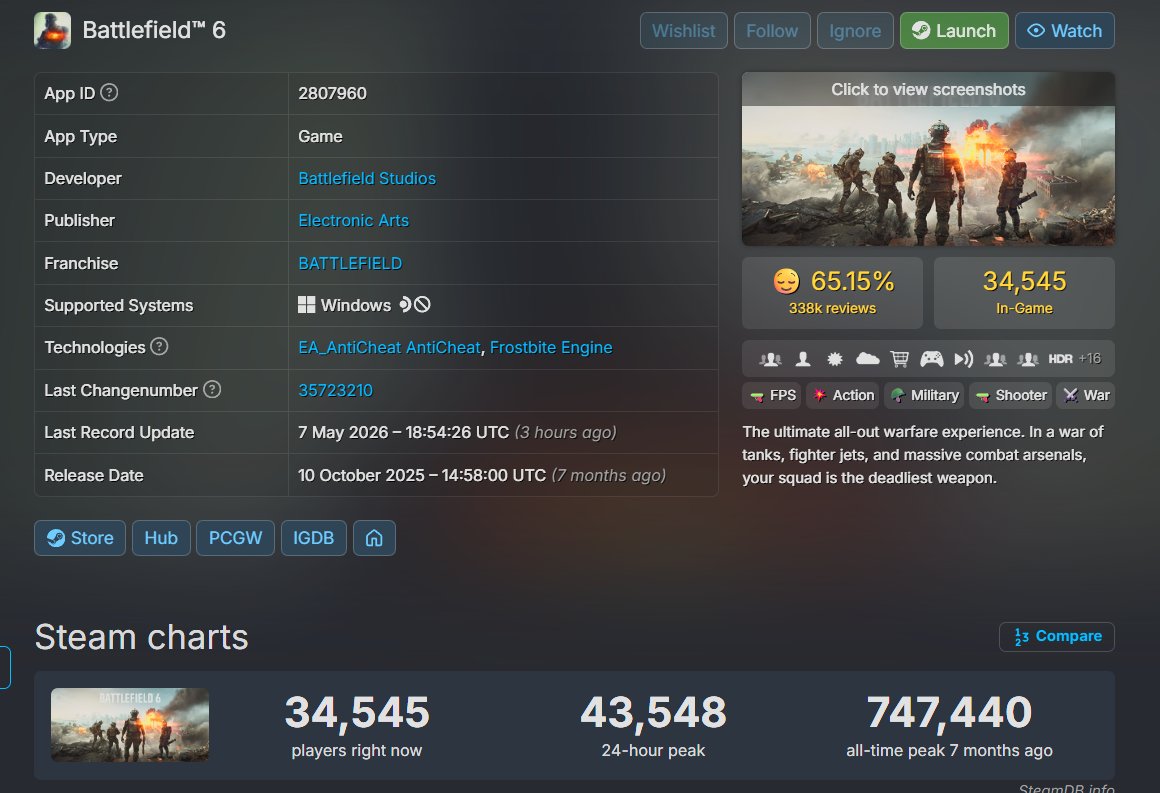The image size is (1160, 793).
Task: Open the Technologies help question mark
Action: click(159, 346)
